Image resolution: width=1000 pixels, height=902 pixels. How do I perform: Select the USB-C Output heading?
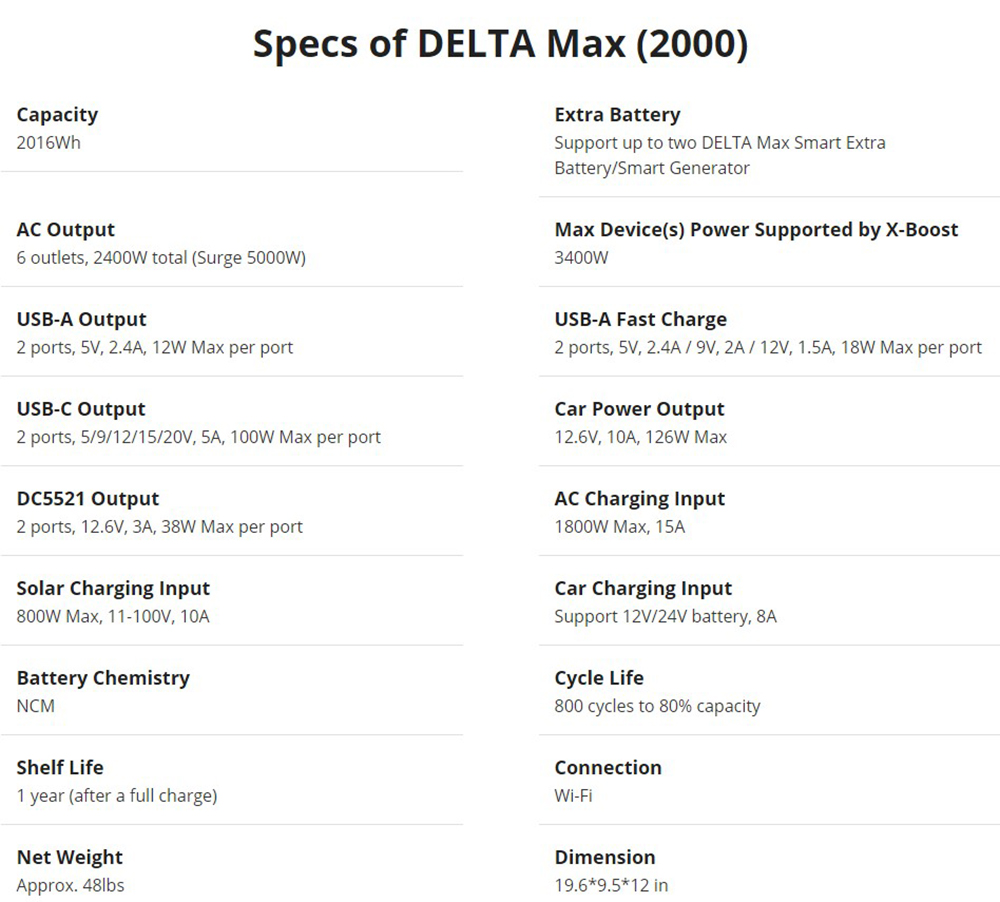pos(81,409)
